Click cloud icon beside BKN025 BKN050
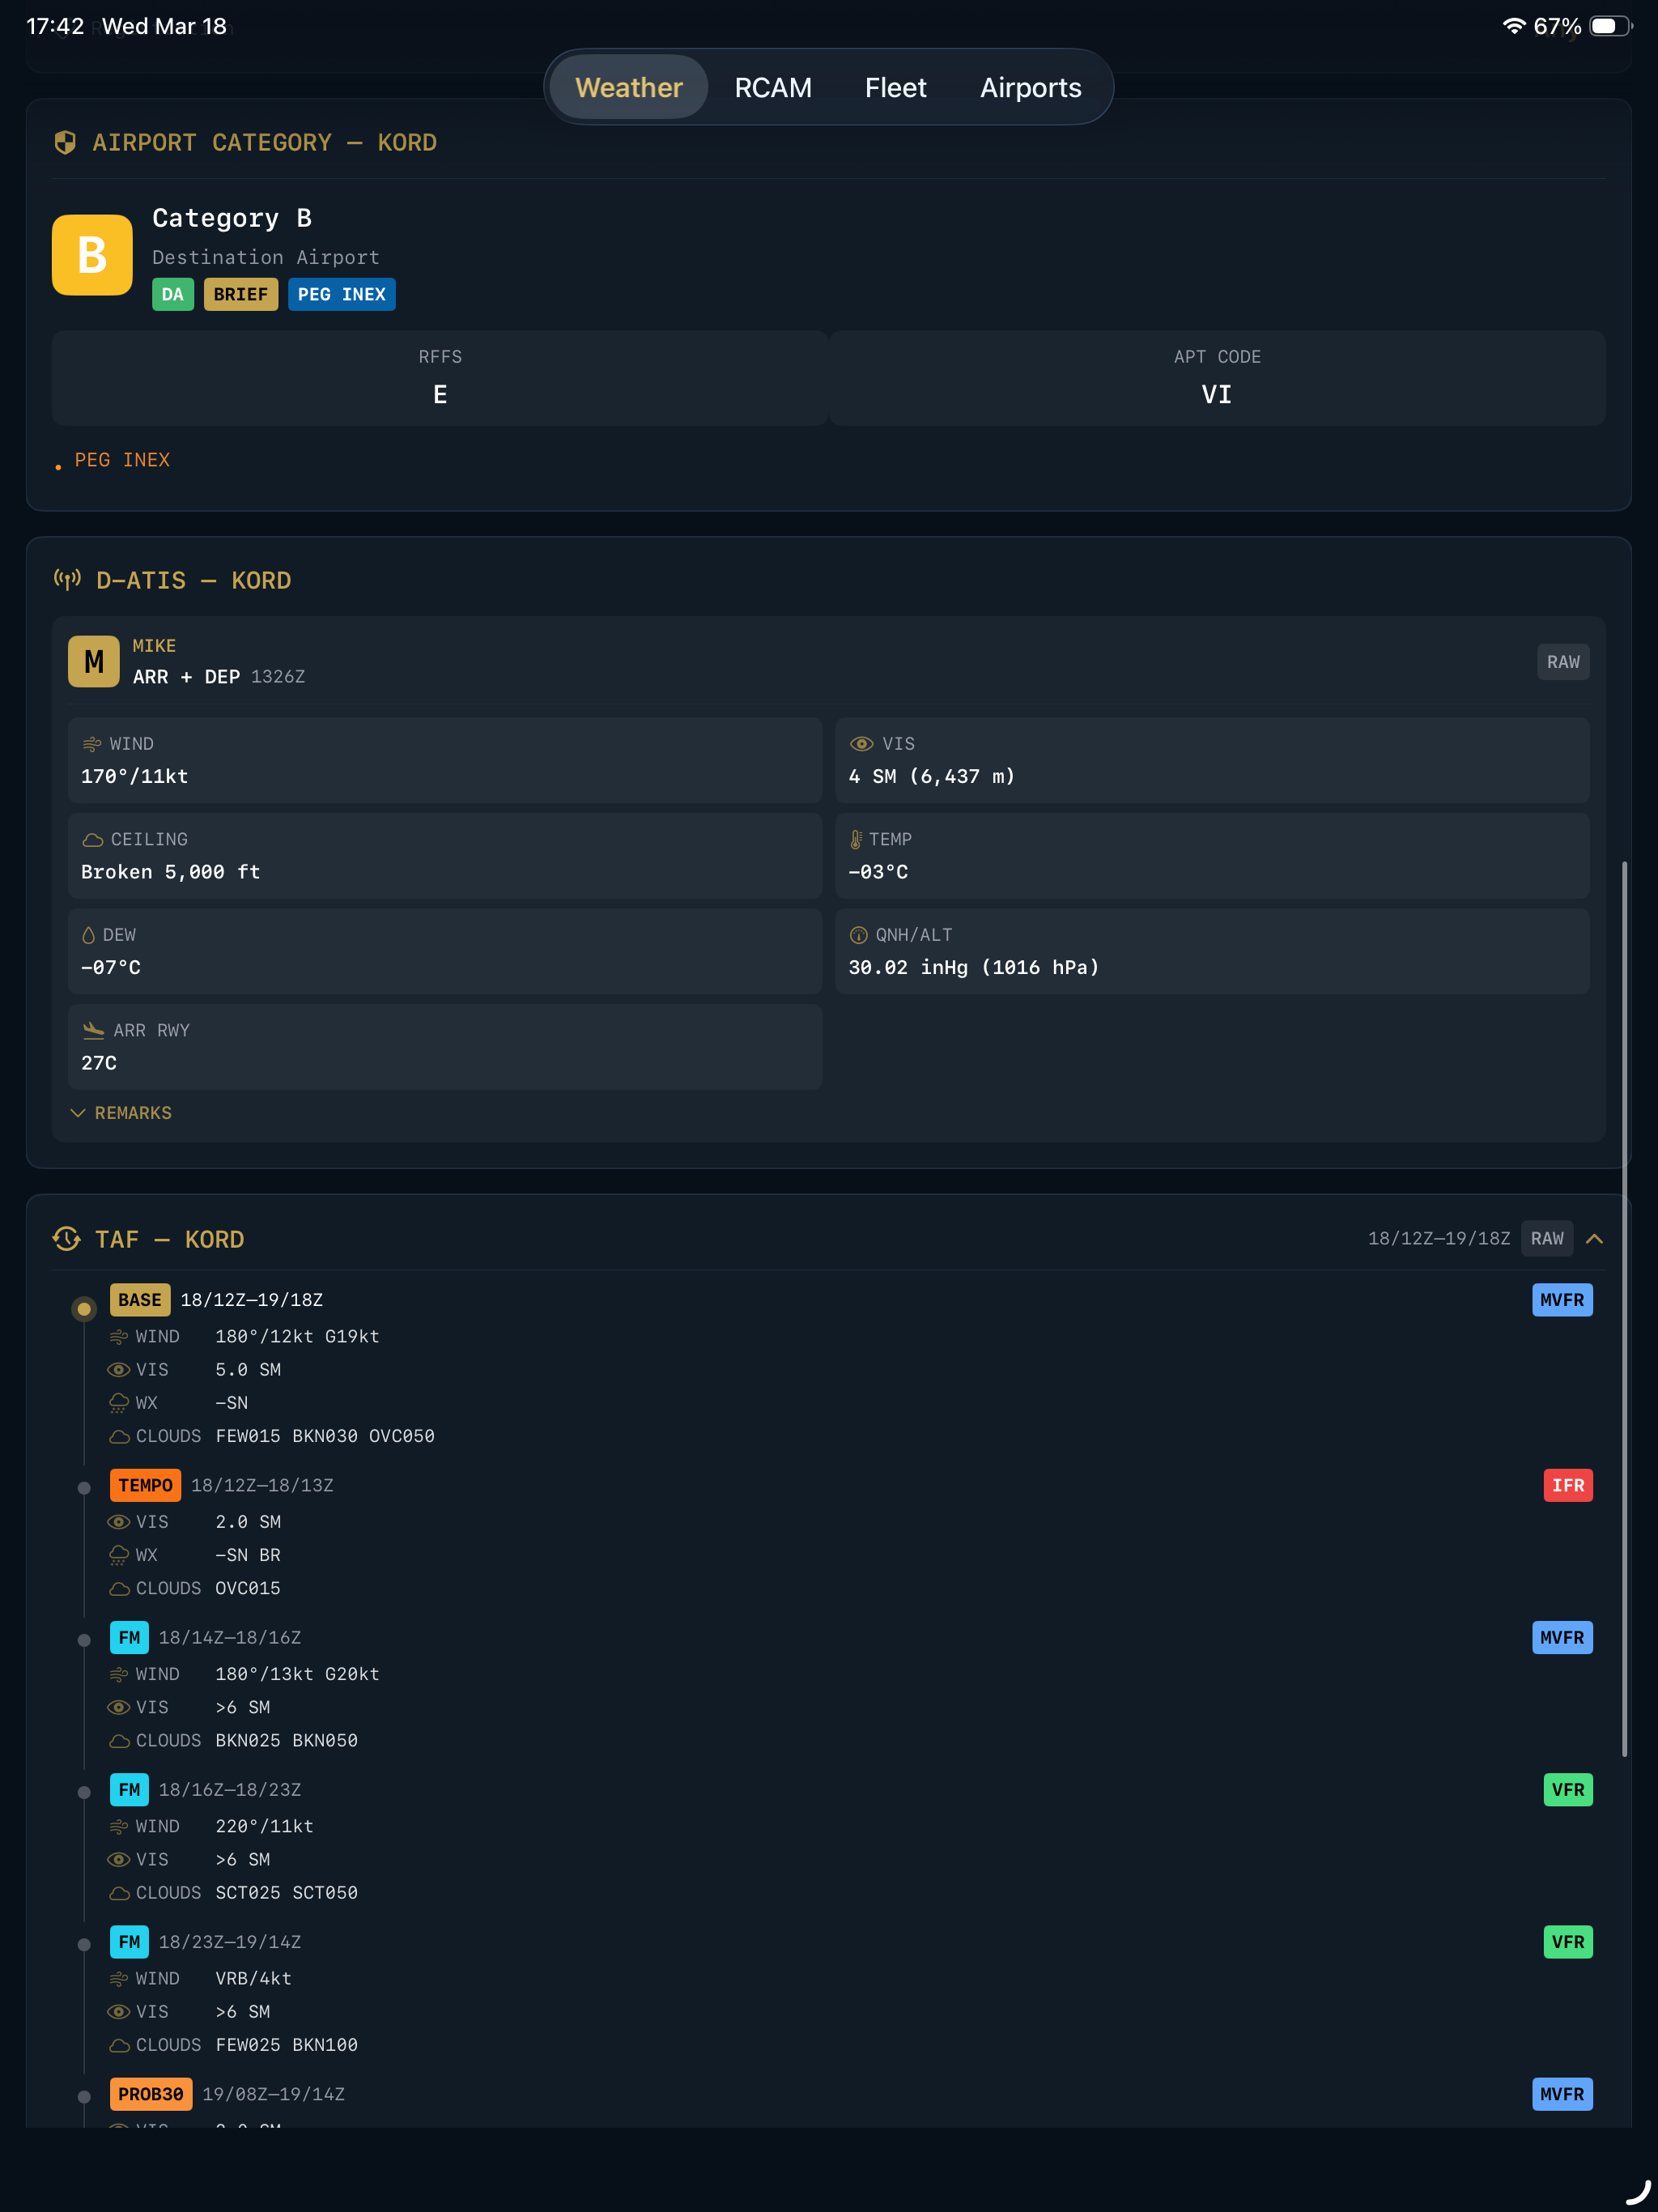 [x=119, y=1741]
